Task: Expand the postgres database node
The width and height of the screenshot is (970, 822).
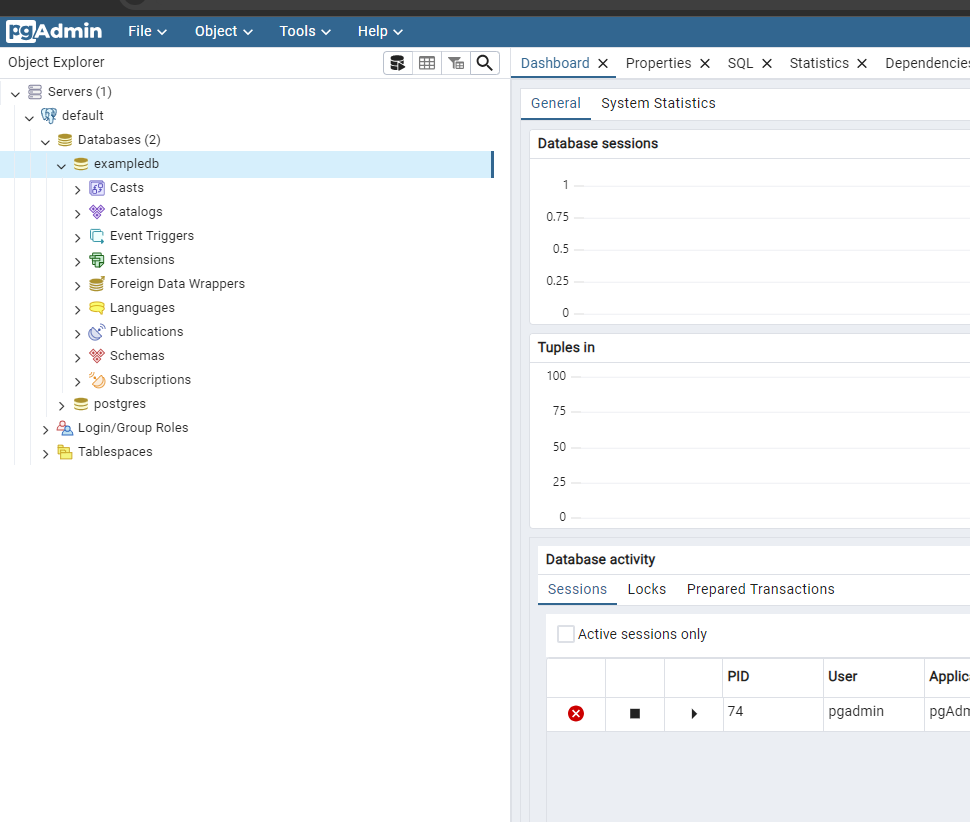Action: [62, 405]
